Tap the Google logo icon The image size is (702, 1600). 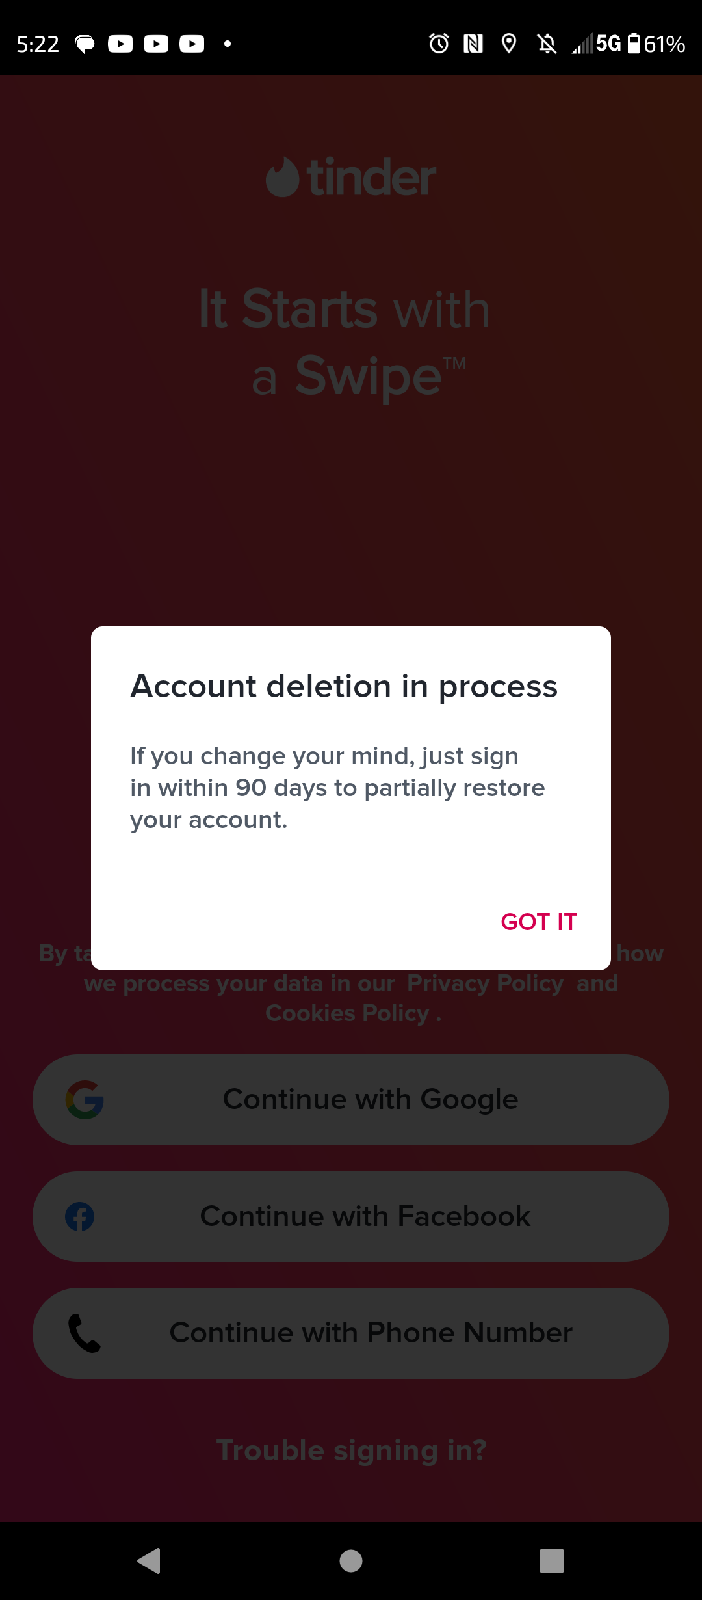[85, 1099]
